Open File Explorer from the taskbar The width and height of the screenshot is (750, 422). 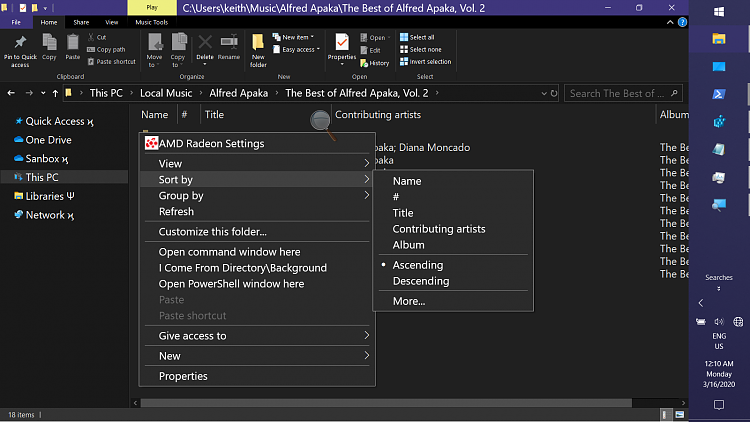[719, 39]
